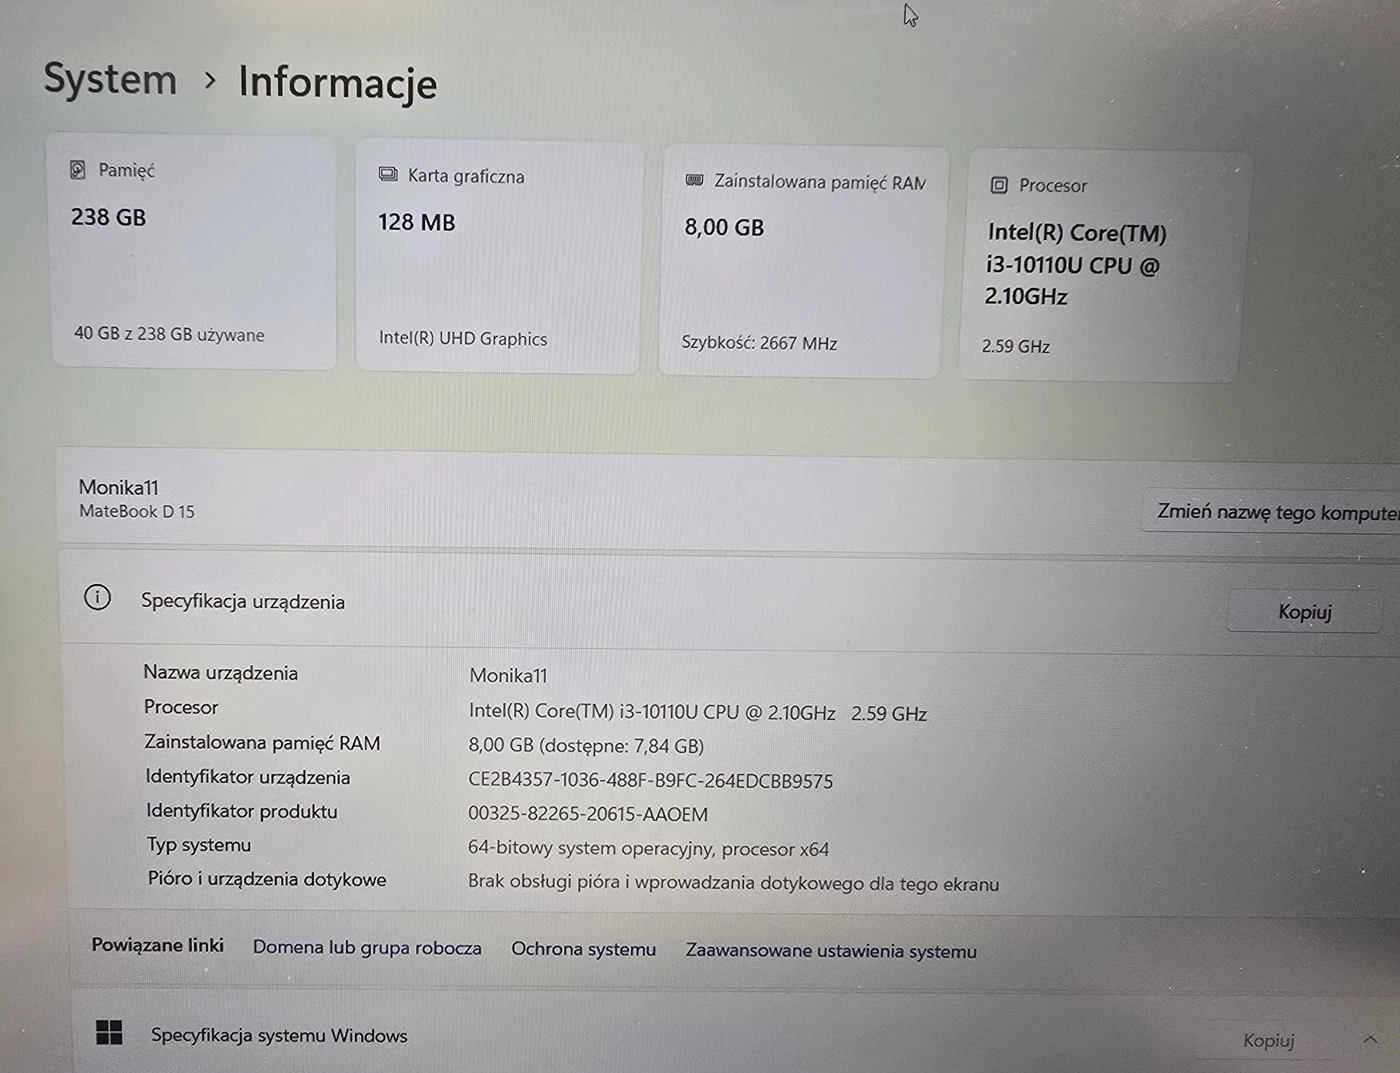1400x1073 pixels.
Task: Collapse the Specyfikacja systemu Windows section chevron
Action: [1370, 1040]
